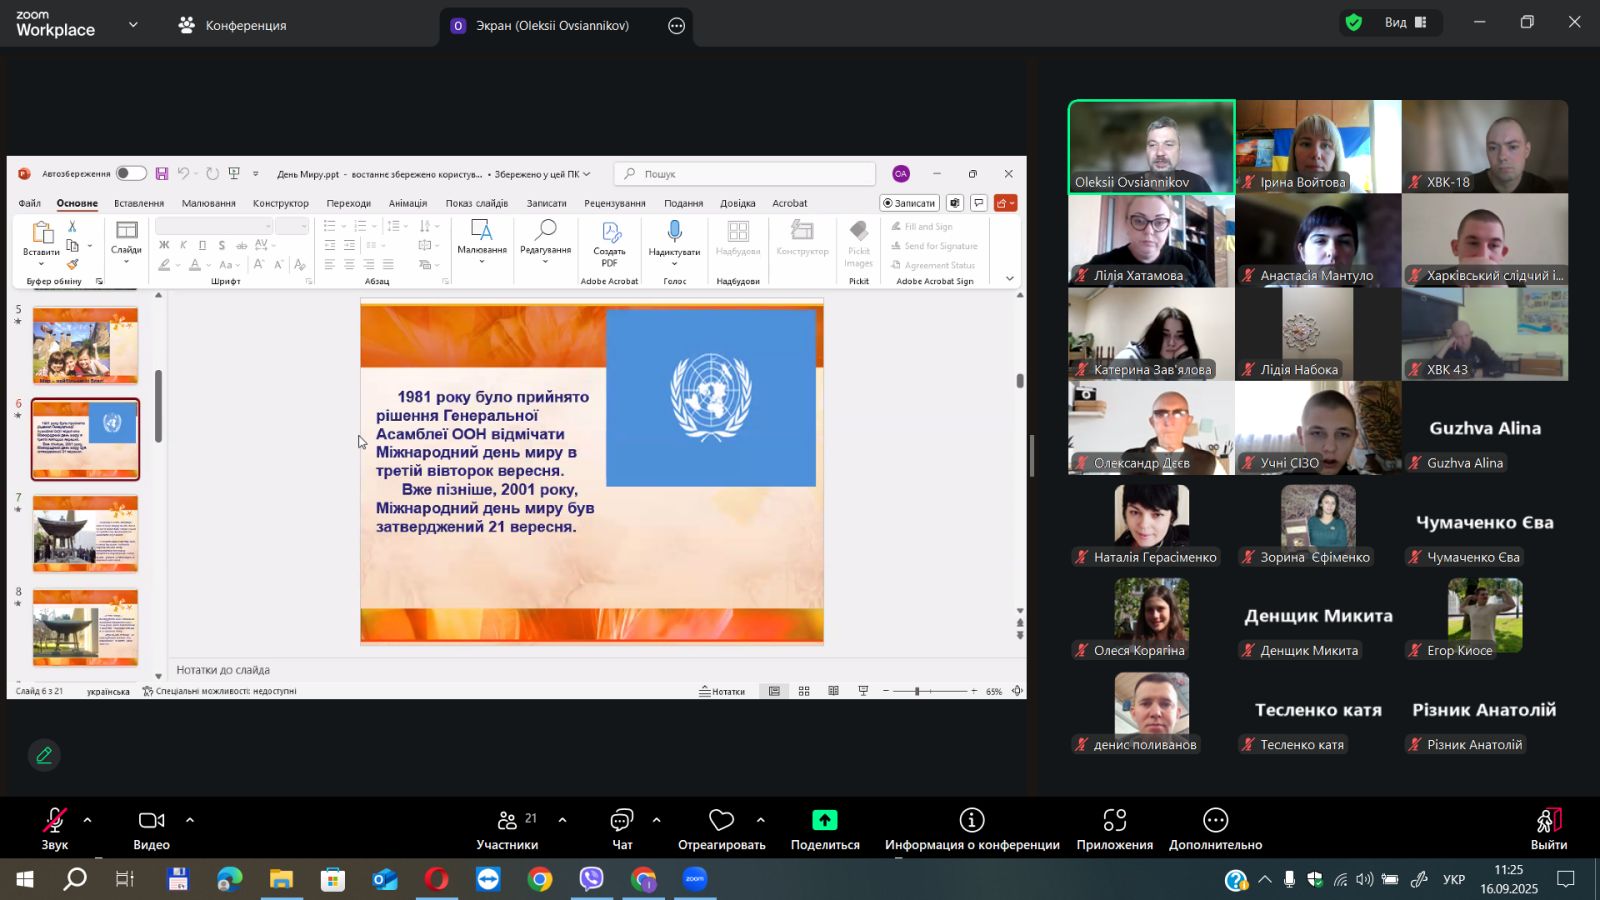The image size is (1600, 900).
Task: Click the Записати button in PowerPoint
Action: (910, 203)
